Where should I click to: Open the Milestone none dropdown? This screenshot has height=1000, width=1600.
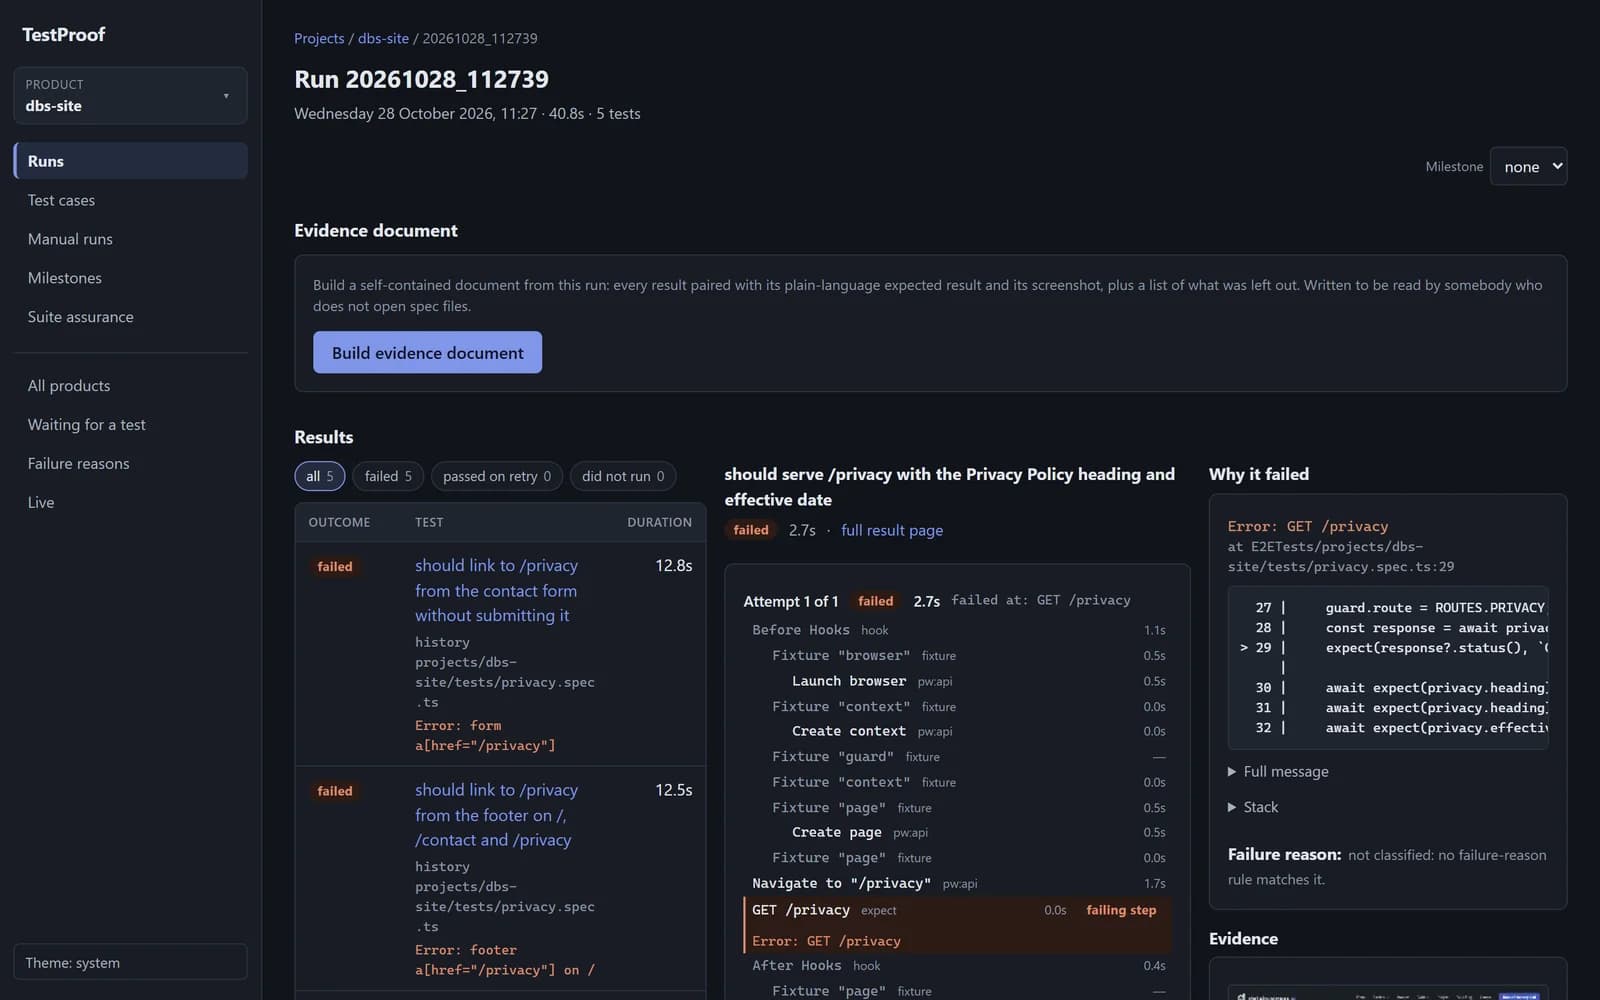(x=1528, y=167)
